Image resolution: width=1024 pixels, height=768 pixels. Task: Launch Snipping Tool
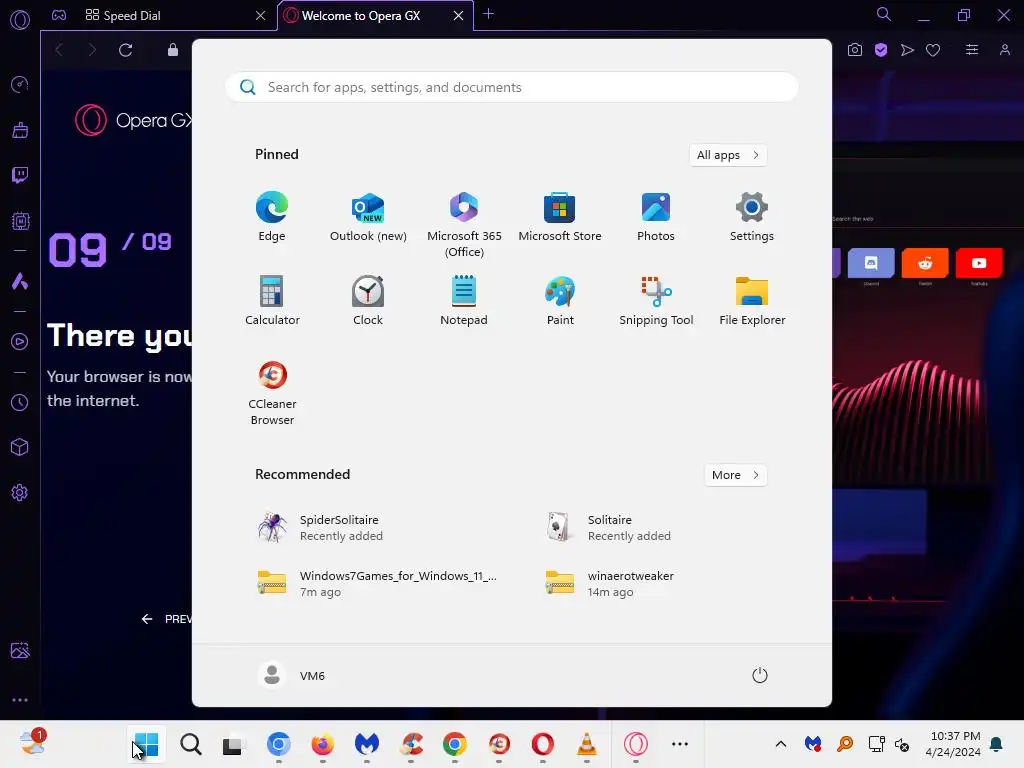point(656,300)
